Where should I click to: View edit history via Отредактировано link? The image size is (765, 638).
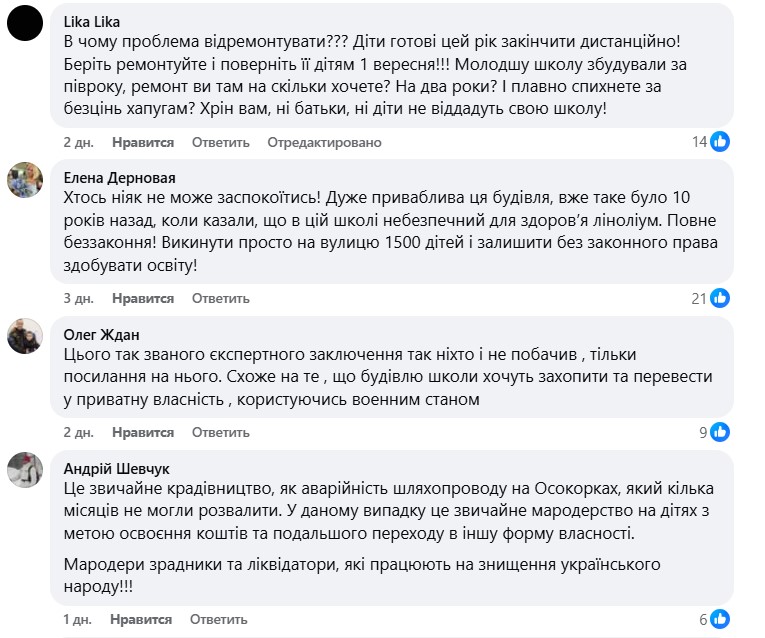pos(324,143)
